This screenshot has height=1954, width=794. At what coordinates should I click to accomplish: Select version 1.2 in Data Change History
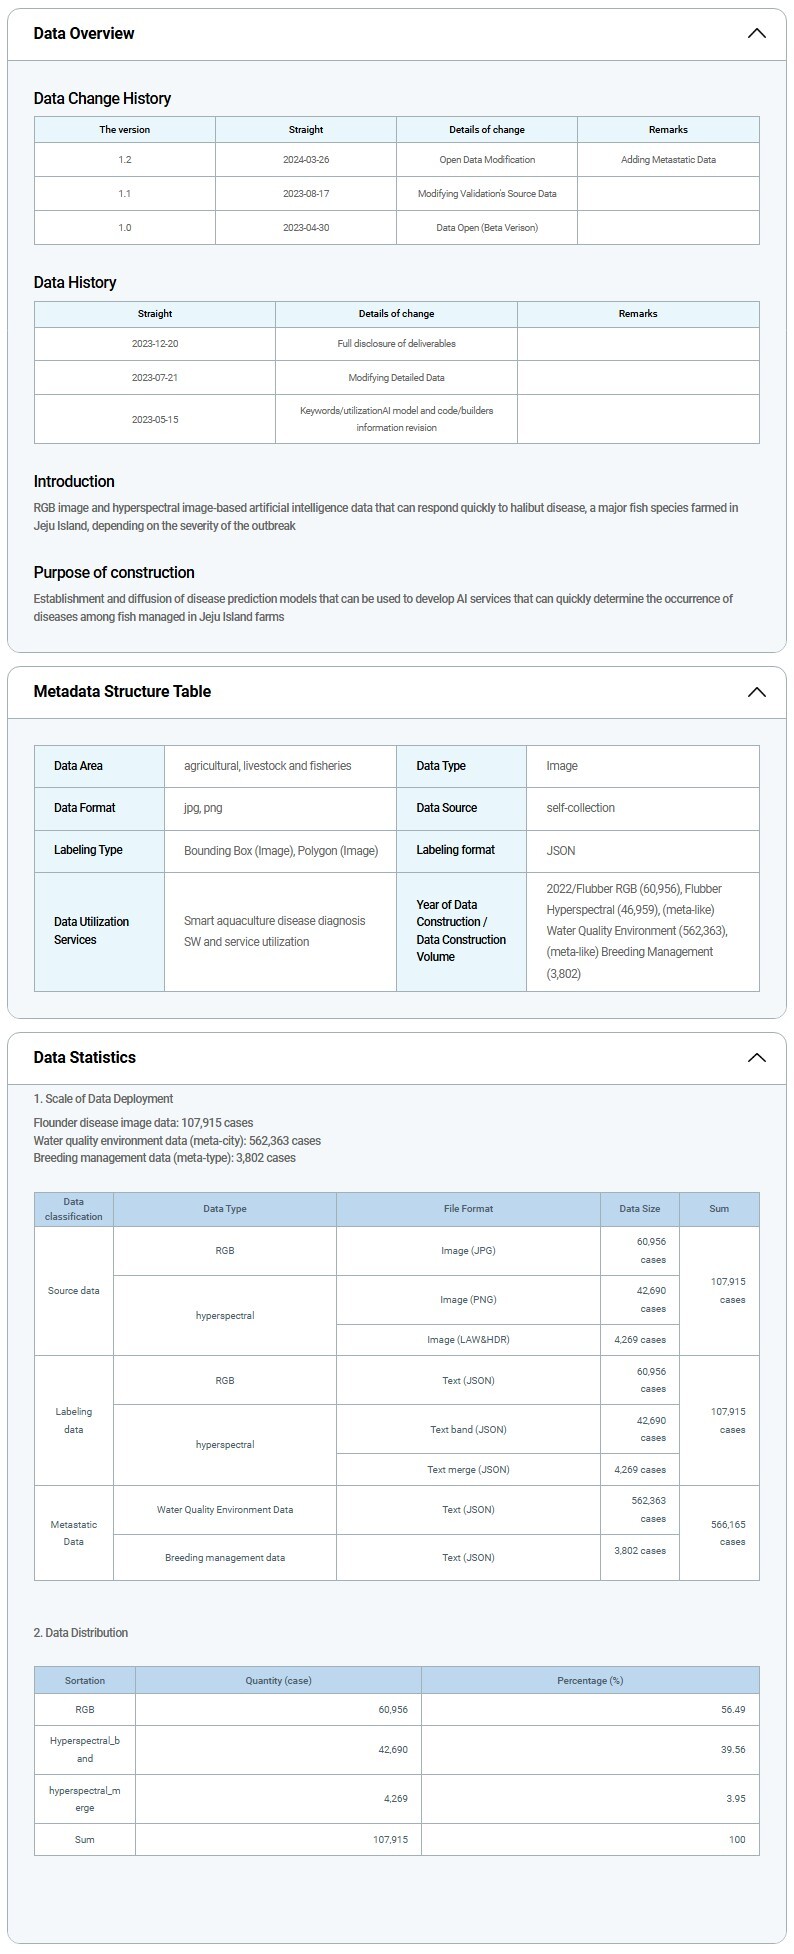click(125, 160)
